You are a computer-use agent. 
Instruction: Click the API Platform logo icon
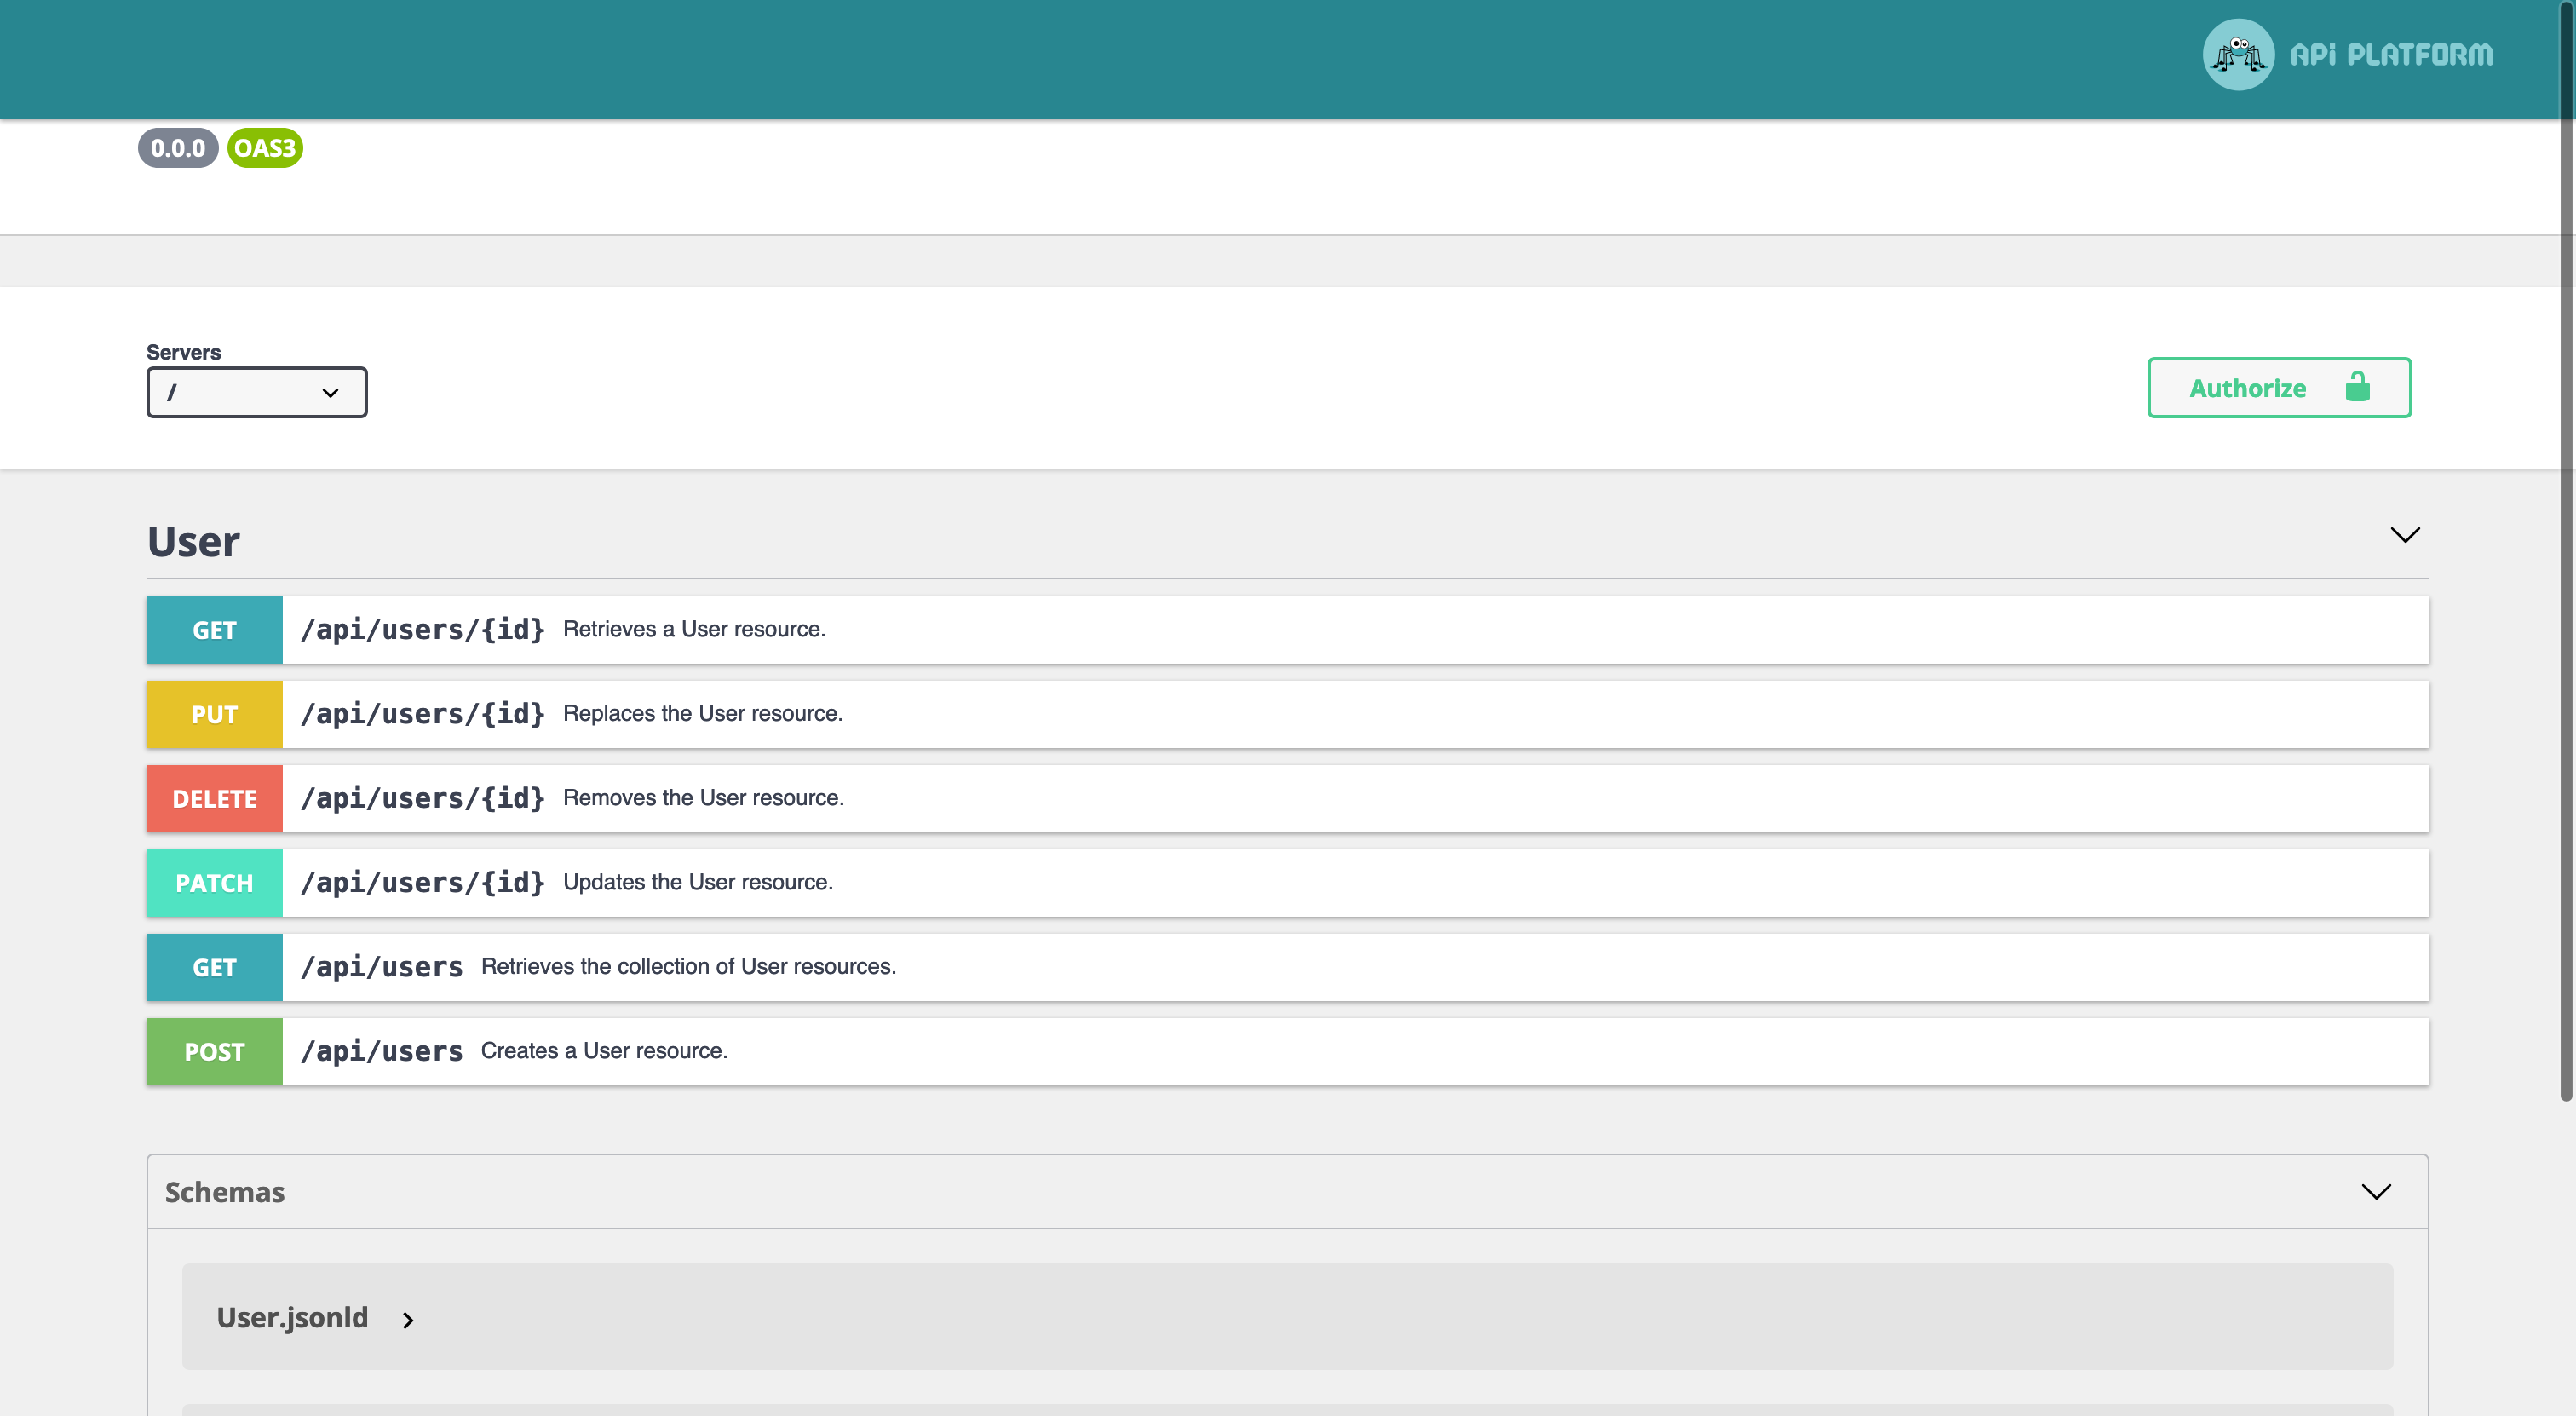coord(2240,52)
